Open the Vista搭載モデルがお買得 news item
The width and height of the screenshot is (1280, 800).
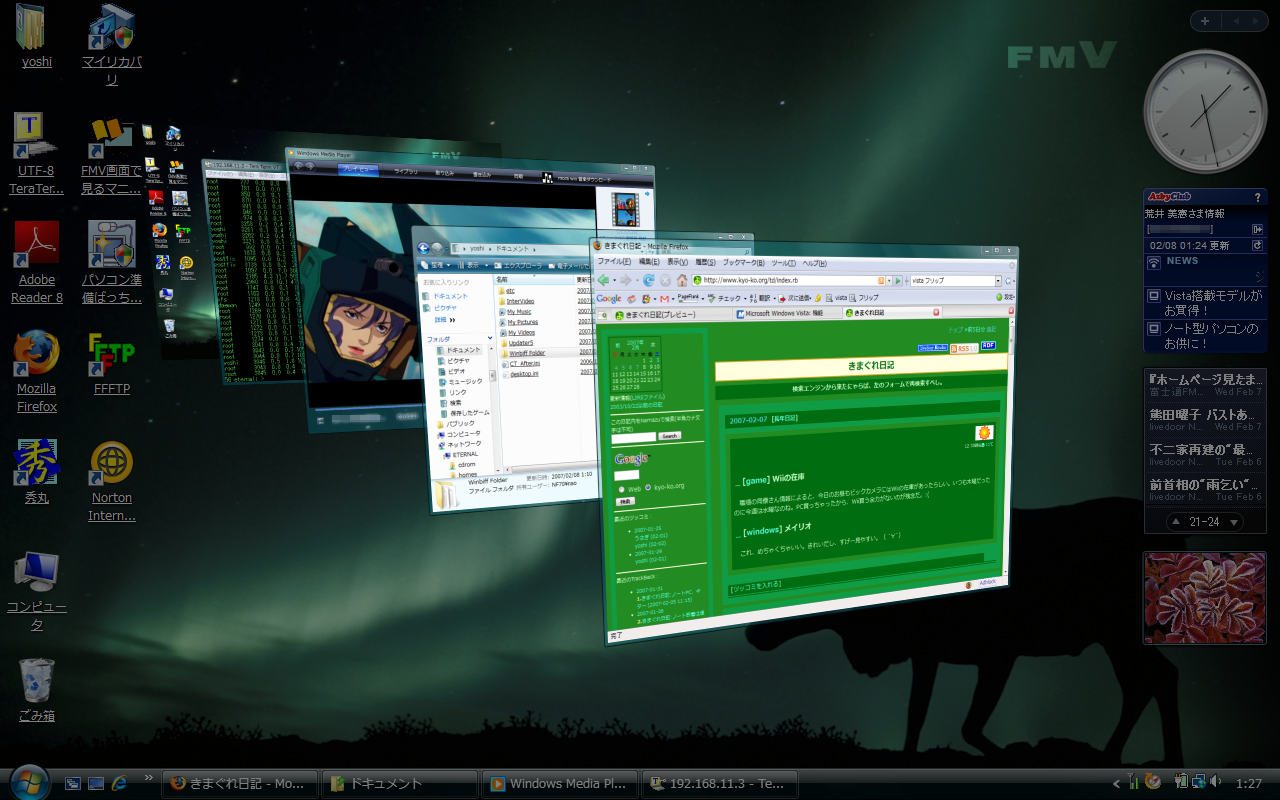tap(1204, 302)
